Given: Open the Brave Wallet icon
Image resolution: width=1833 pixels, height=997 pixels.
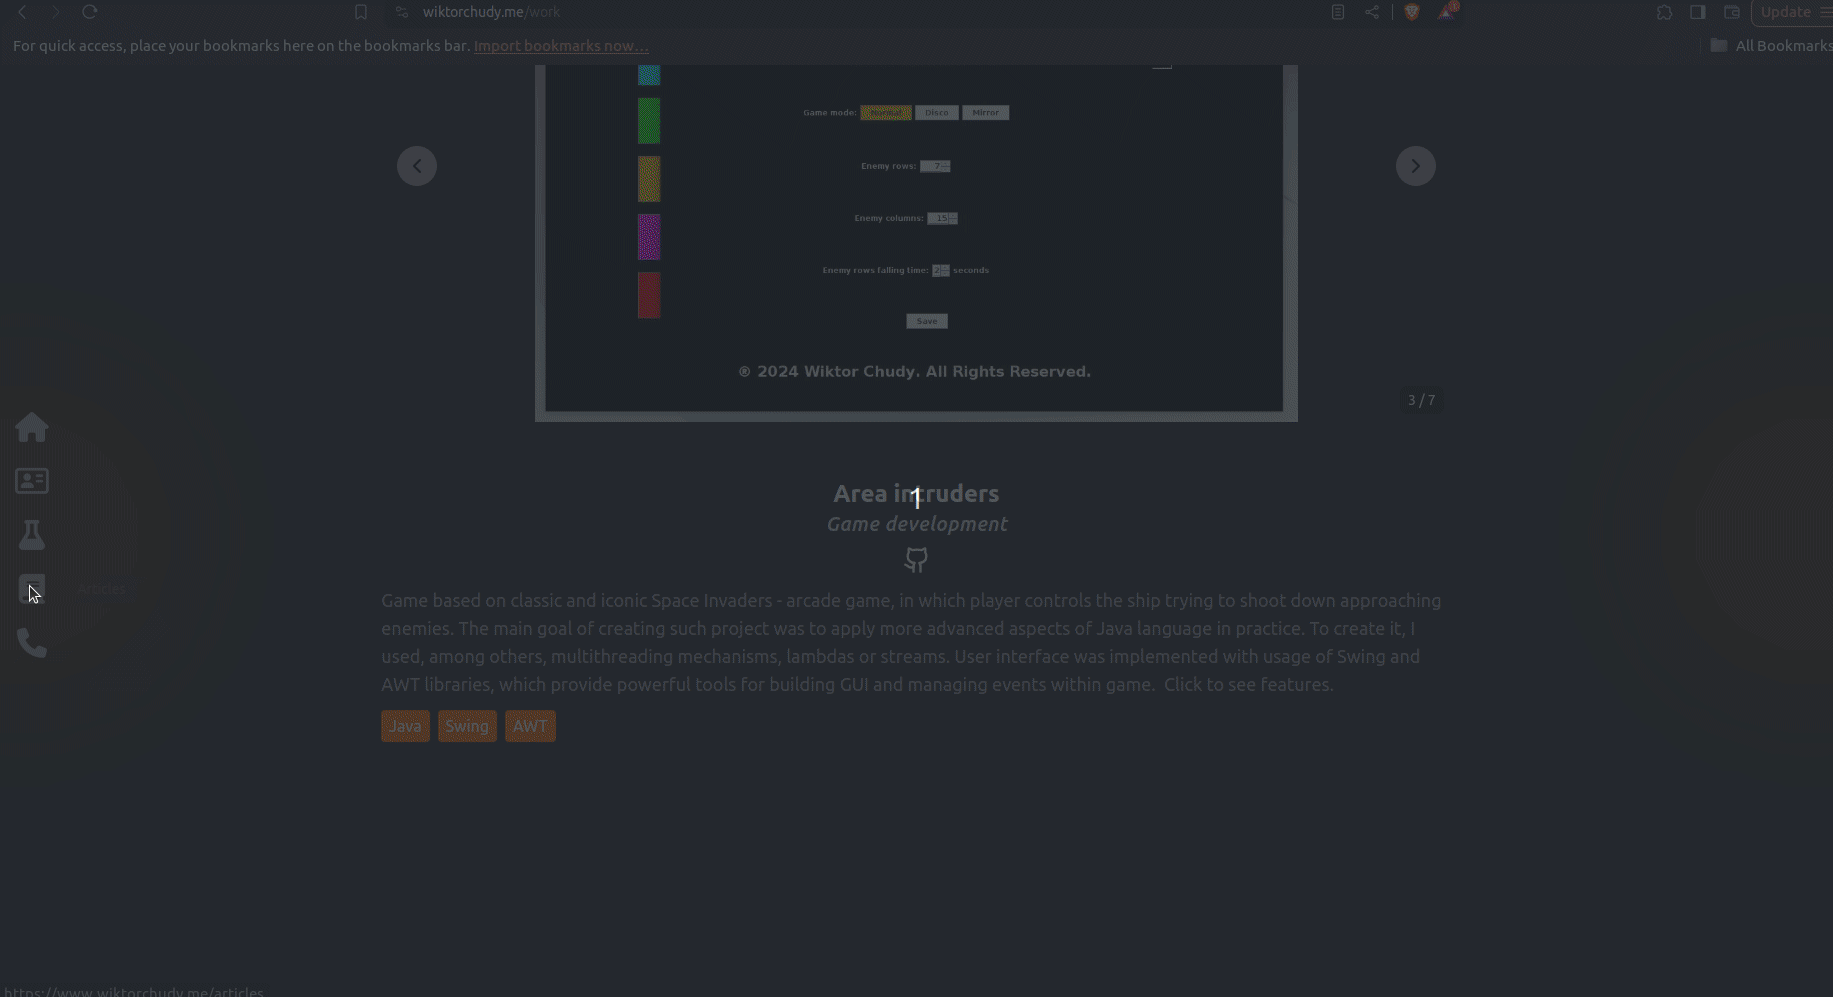Looking at the screenshot, I should [x=1732, y=12].
